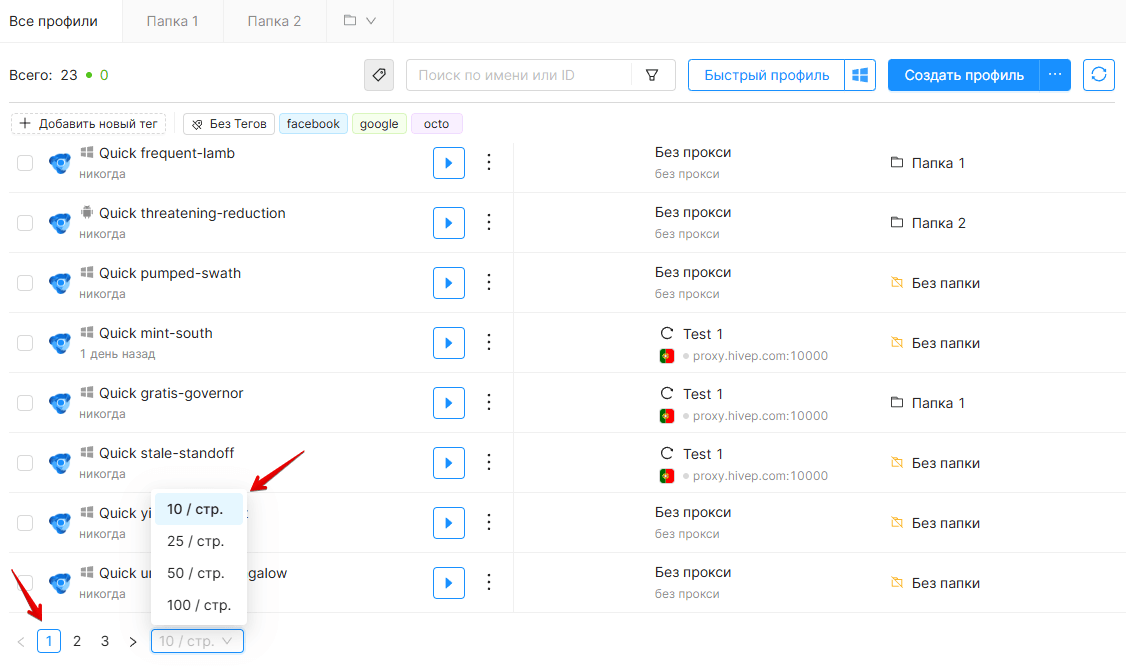Choose 10 / стр. option
Viewport: 1126px width, 667px height.
click(x=199, y=509)
